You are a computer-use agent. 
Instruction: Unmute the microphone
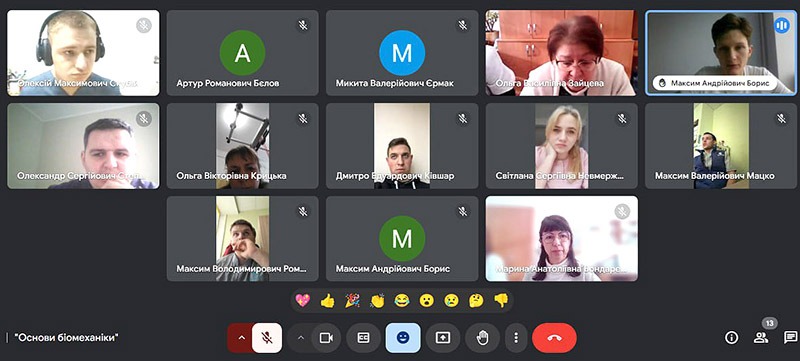pyautogui.click(x=266, y=338)
